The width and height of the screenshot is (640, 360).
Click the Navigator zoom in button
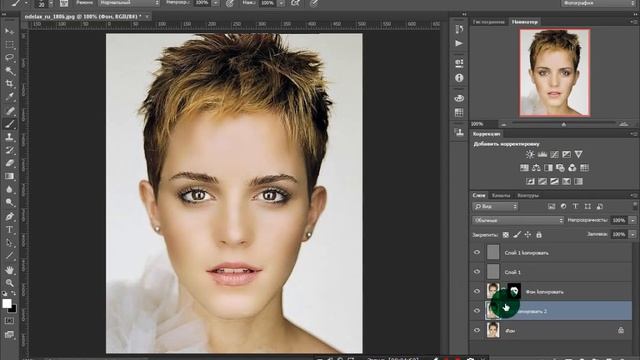pos(624,124)
